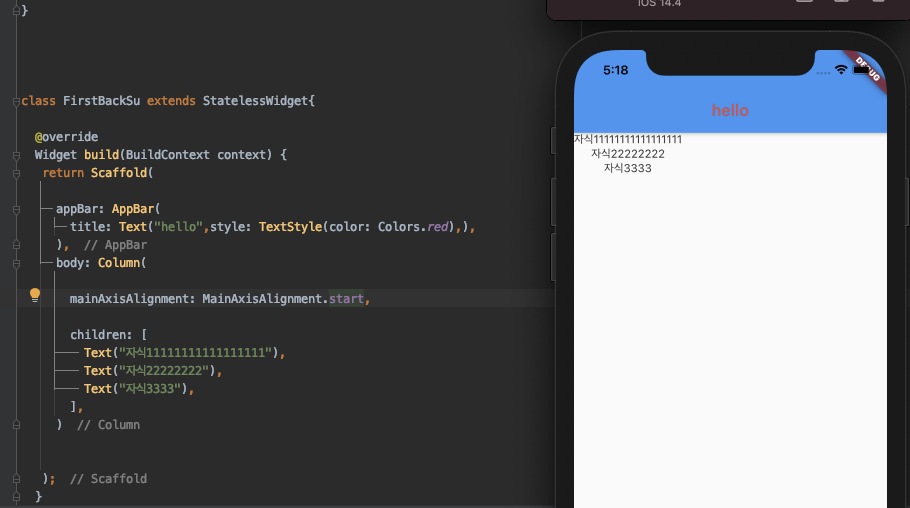Click the fold-end marker beside // Column
910x508 pixels.
click(16, 426)
